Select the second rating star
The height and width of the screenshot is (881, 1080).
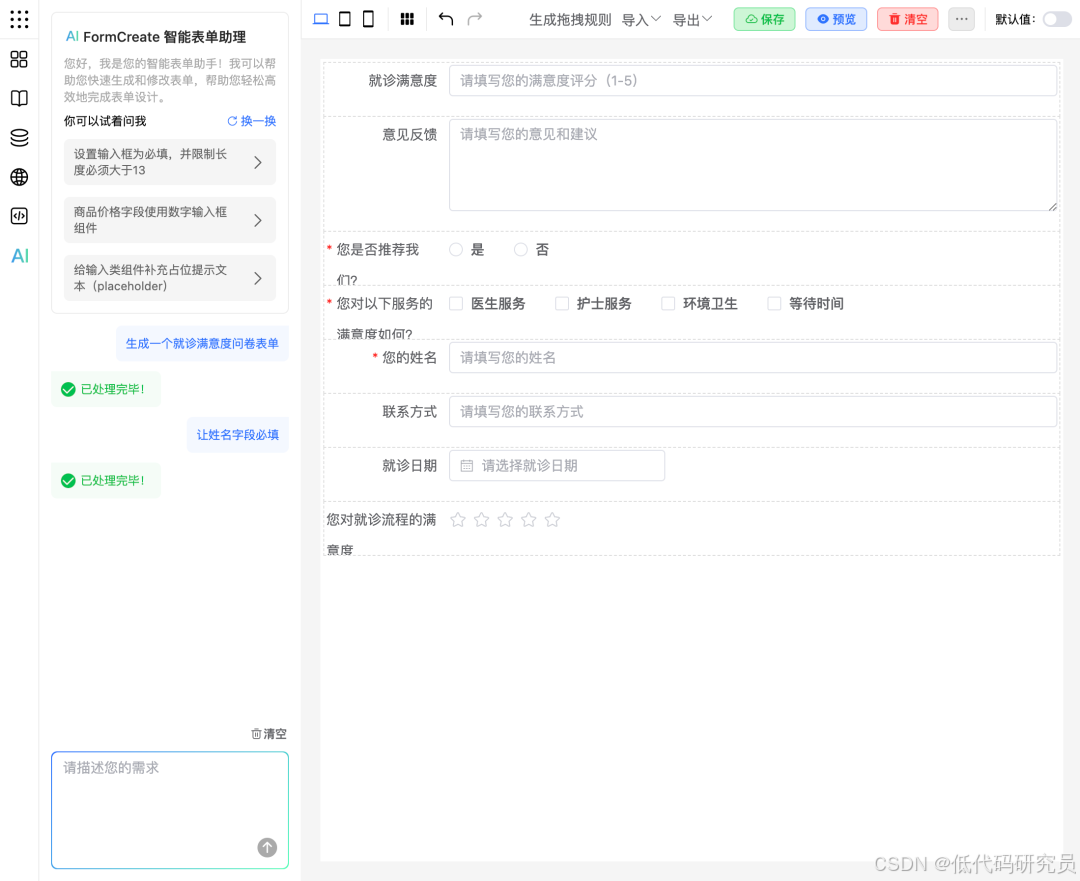481,520
